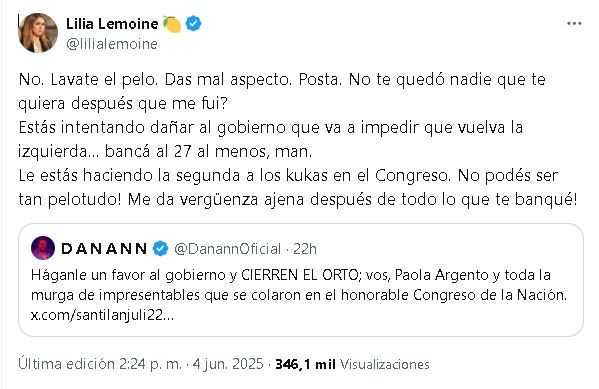Screen dimensions: 599x389
Task: Click the main tweet text body
Action: coord(298,139)
